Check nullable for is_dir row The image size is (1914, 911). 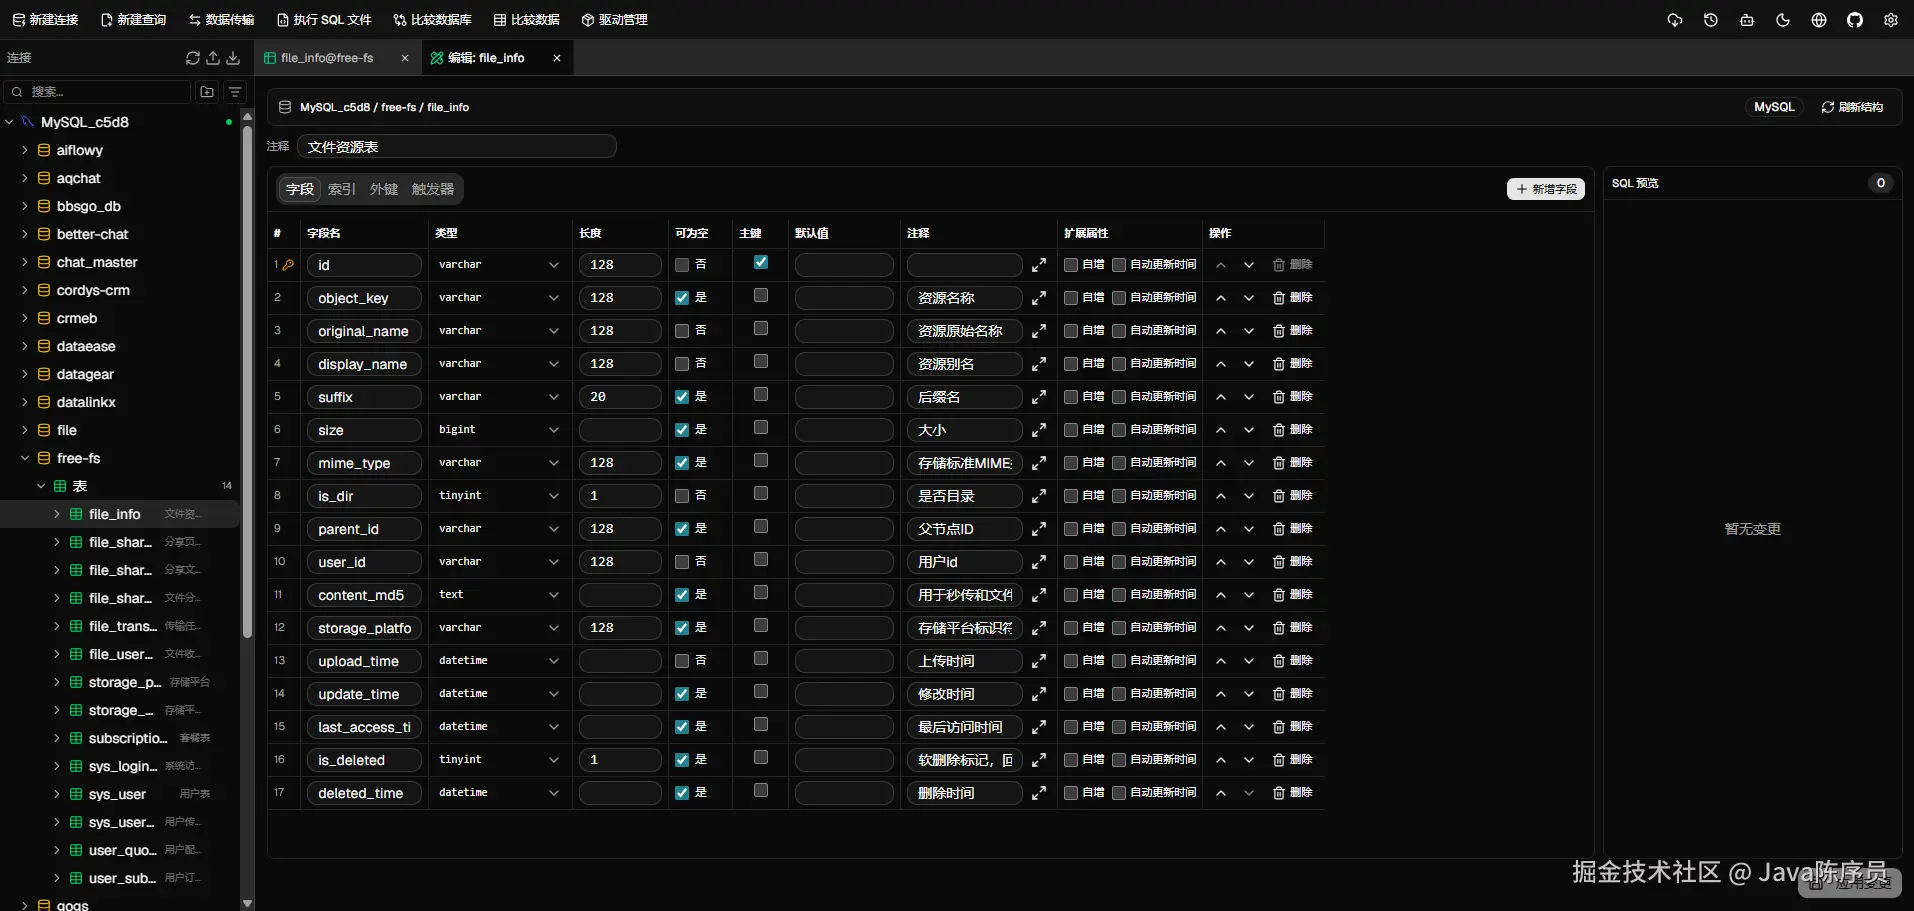682,496
